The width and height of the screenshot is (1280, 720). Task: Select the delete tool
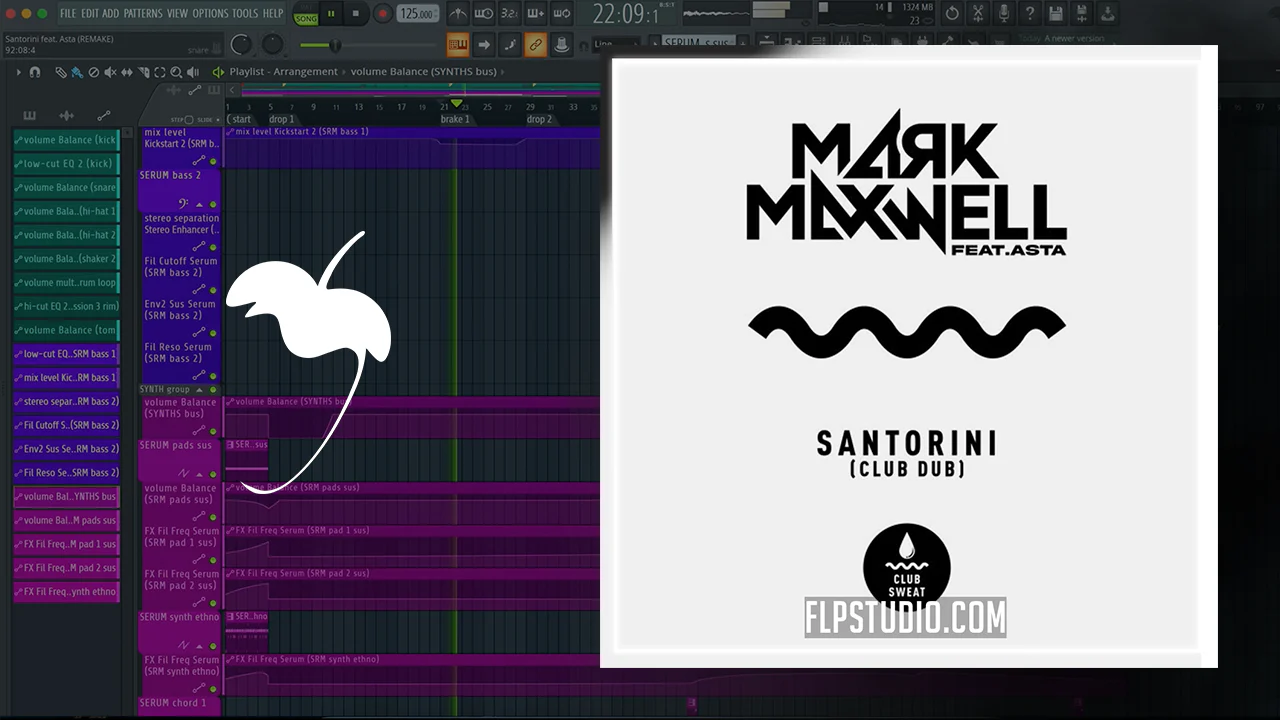pos(94,72)
